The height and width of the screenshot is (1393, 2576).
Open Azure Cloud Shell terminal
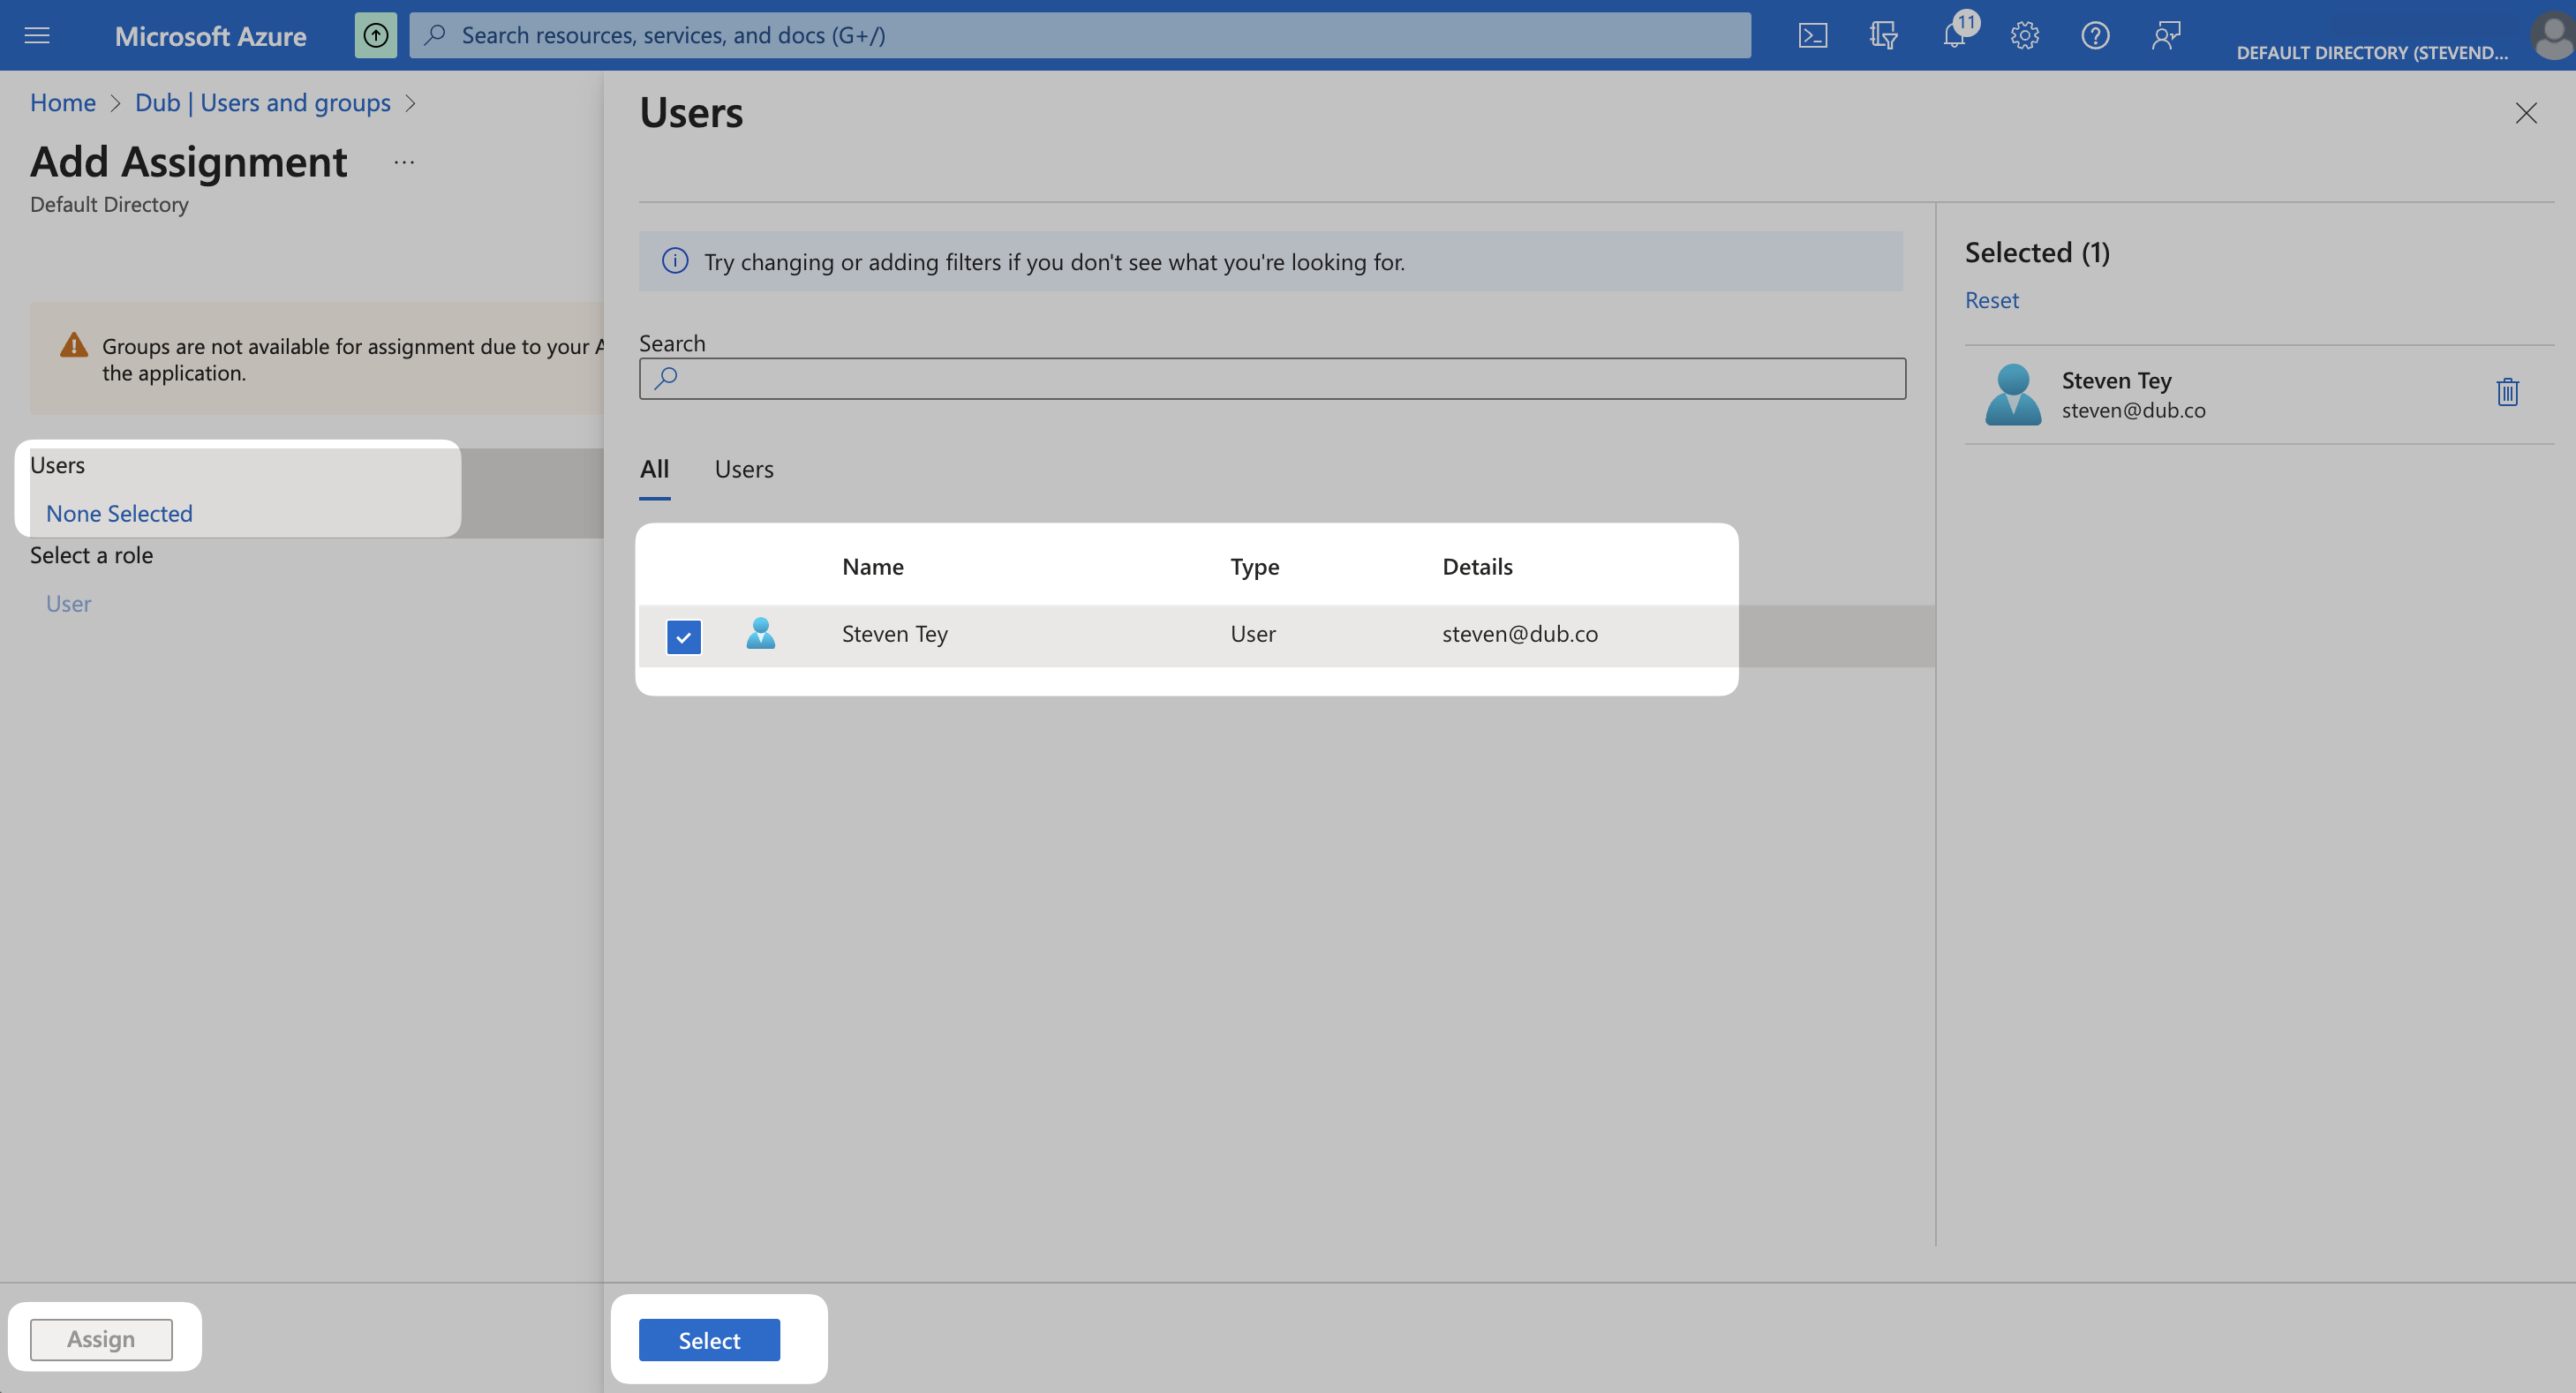click(1813, 35)
